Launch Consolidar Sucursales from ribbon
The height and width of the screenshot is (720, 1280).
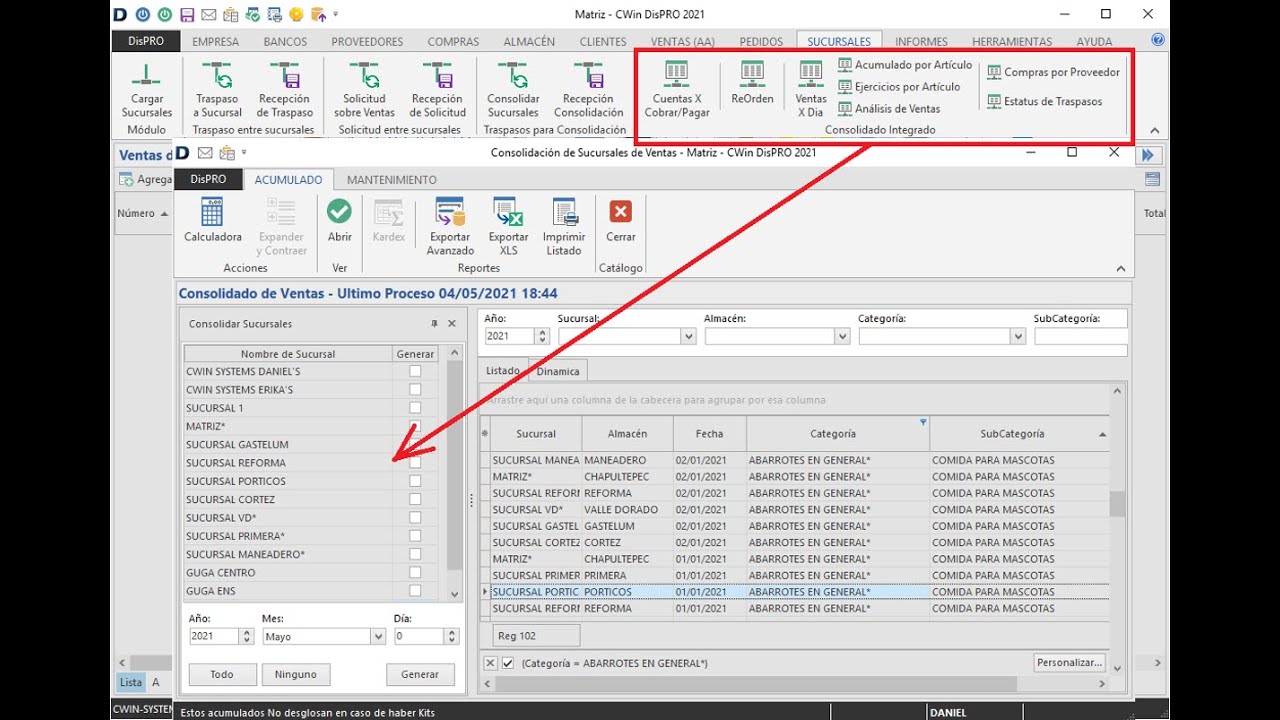tap(513, 88)
